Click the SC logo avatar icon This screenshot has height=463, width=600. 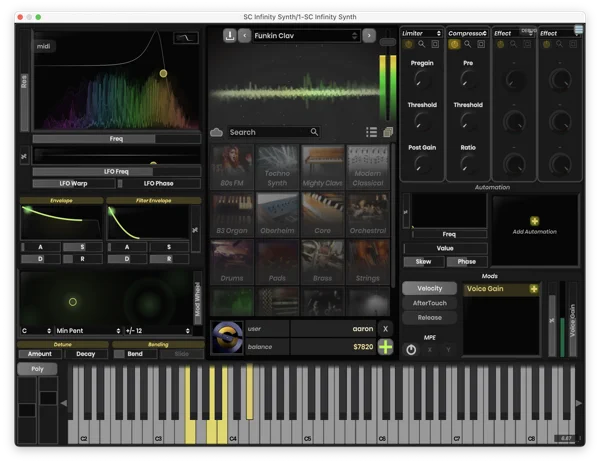click(x=228, y=337)
